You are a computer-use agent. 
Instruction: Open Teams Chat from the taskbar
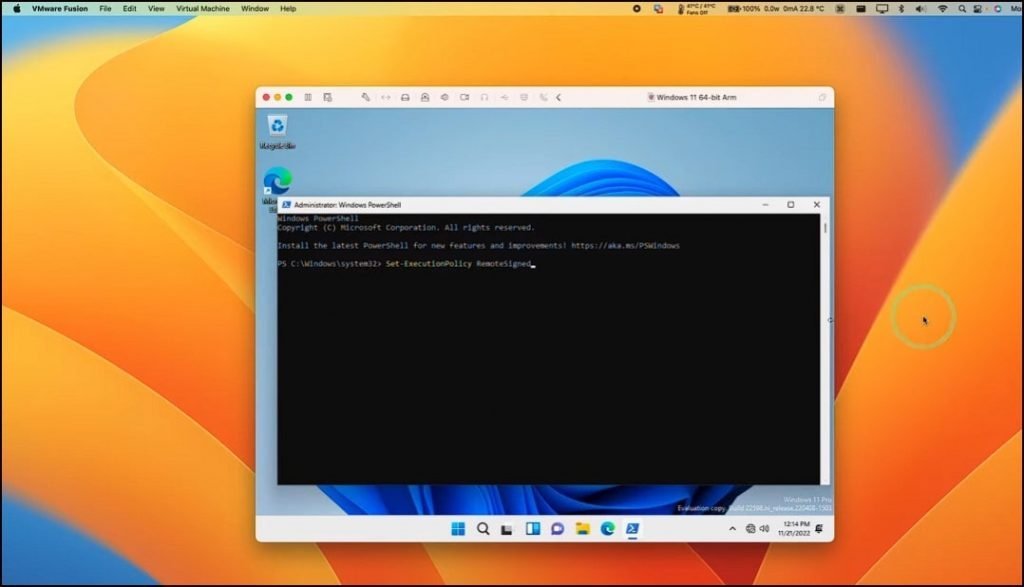[557, 528]
